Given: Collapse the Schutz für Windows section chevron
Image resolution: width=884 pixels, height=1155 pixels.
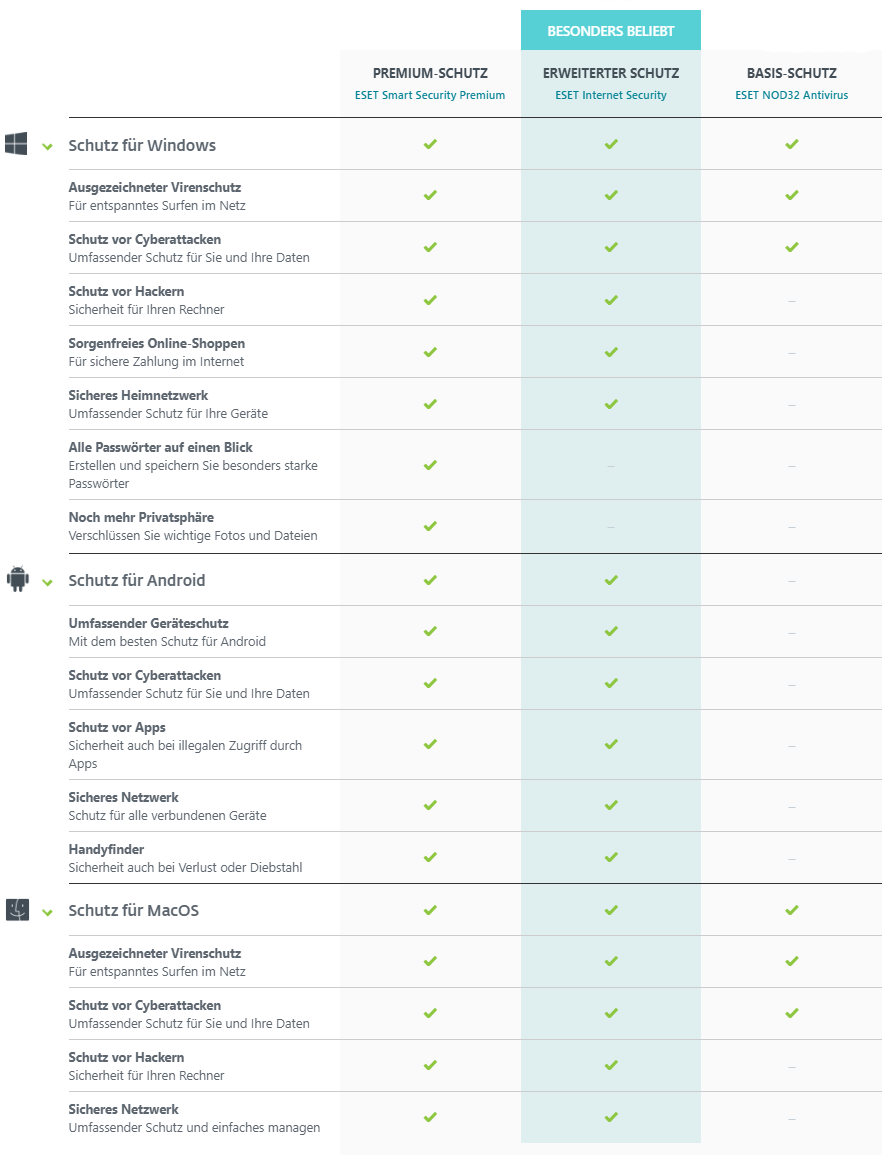Looking at the screenshot, I should (x=47, y=147).
